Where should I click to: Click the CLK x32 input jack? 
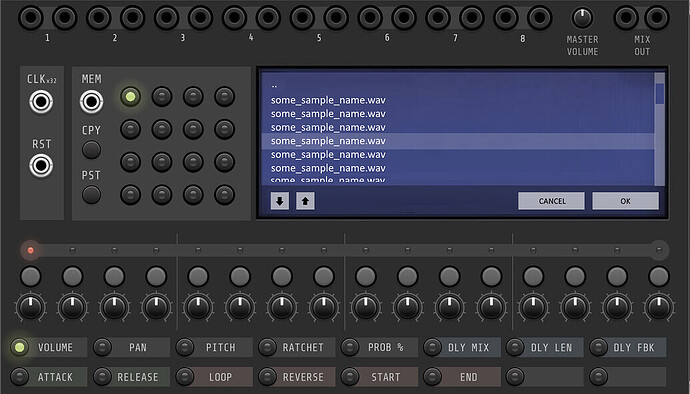41,102
